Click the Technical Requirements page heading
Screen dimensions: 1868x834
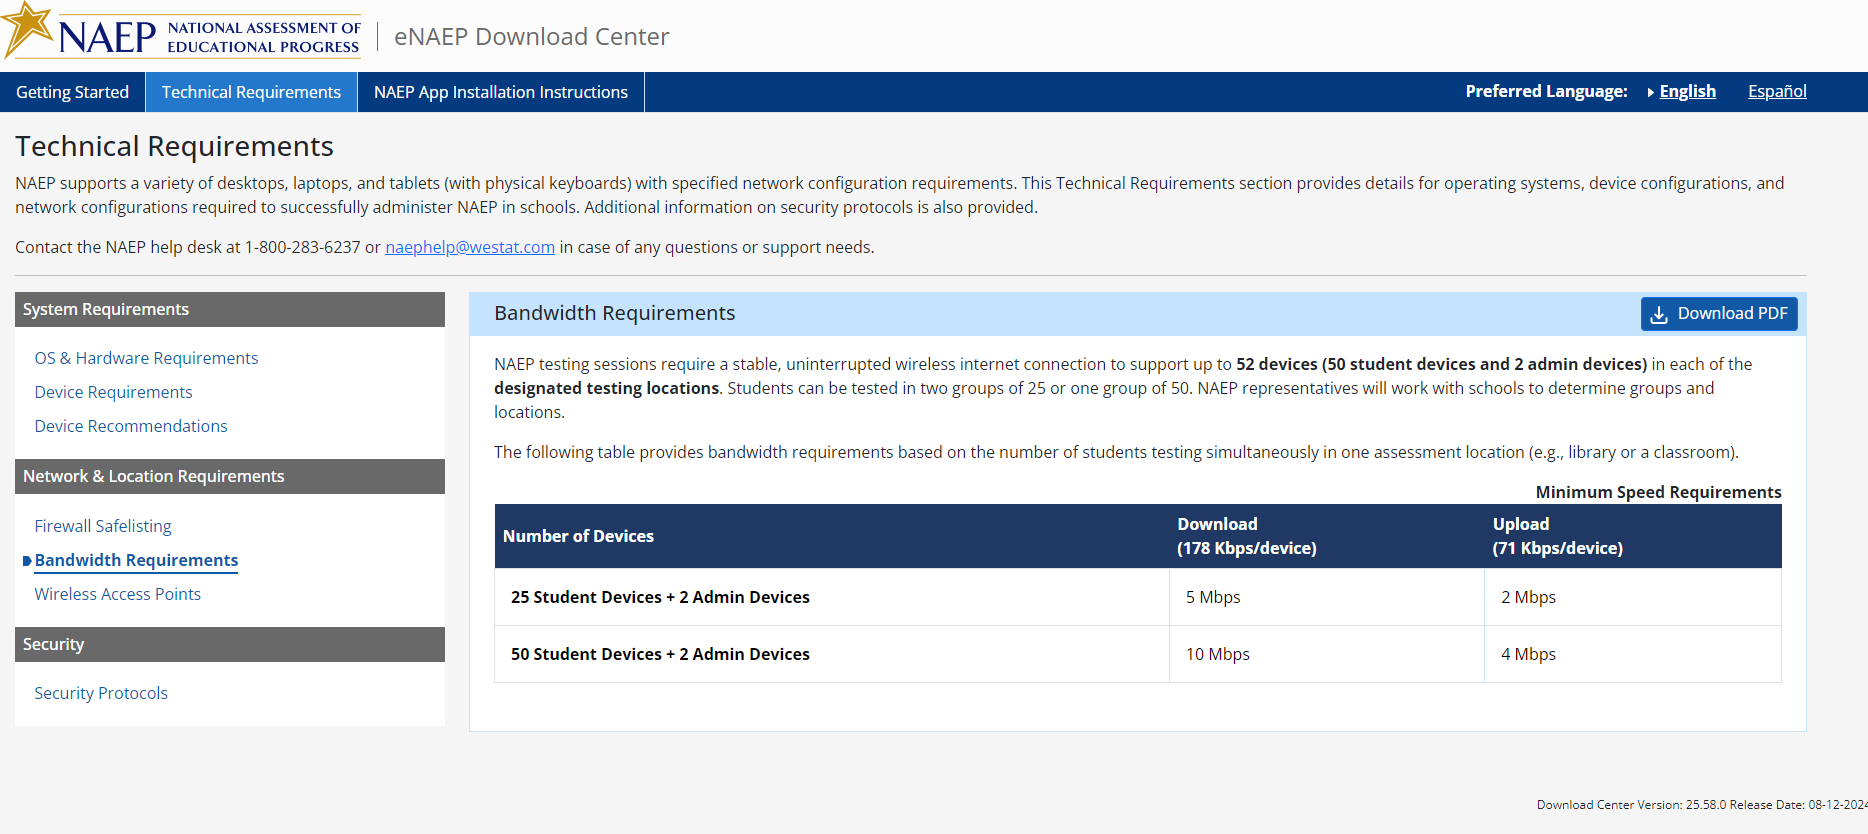click(x=174, y=146)
